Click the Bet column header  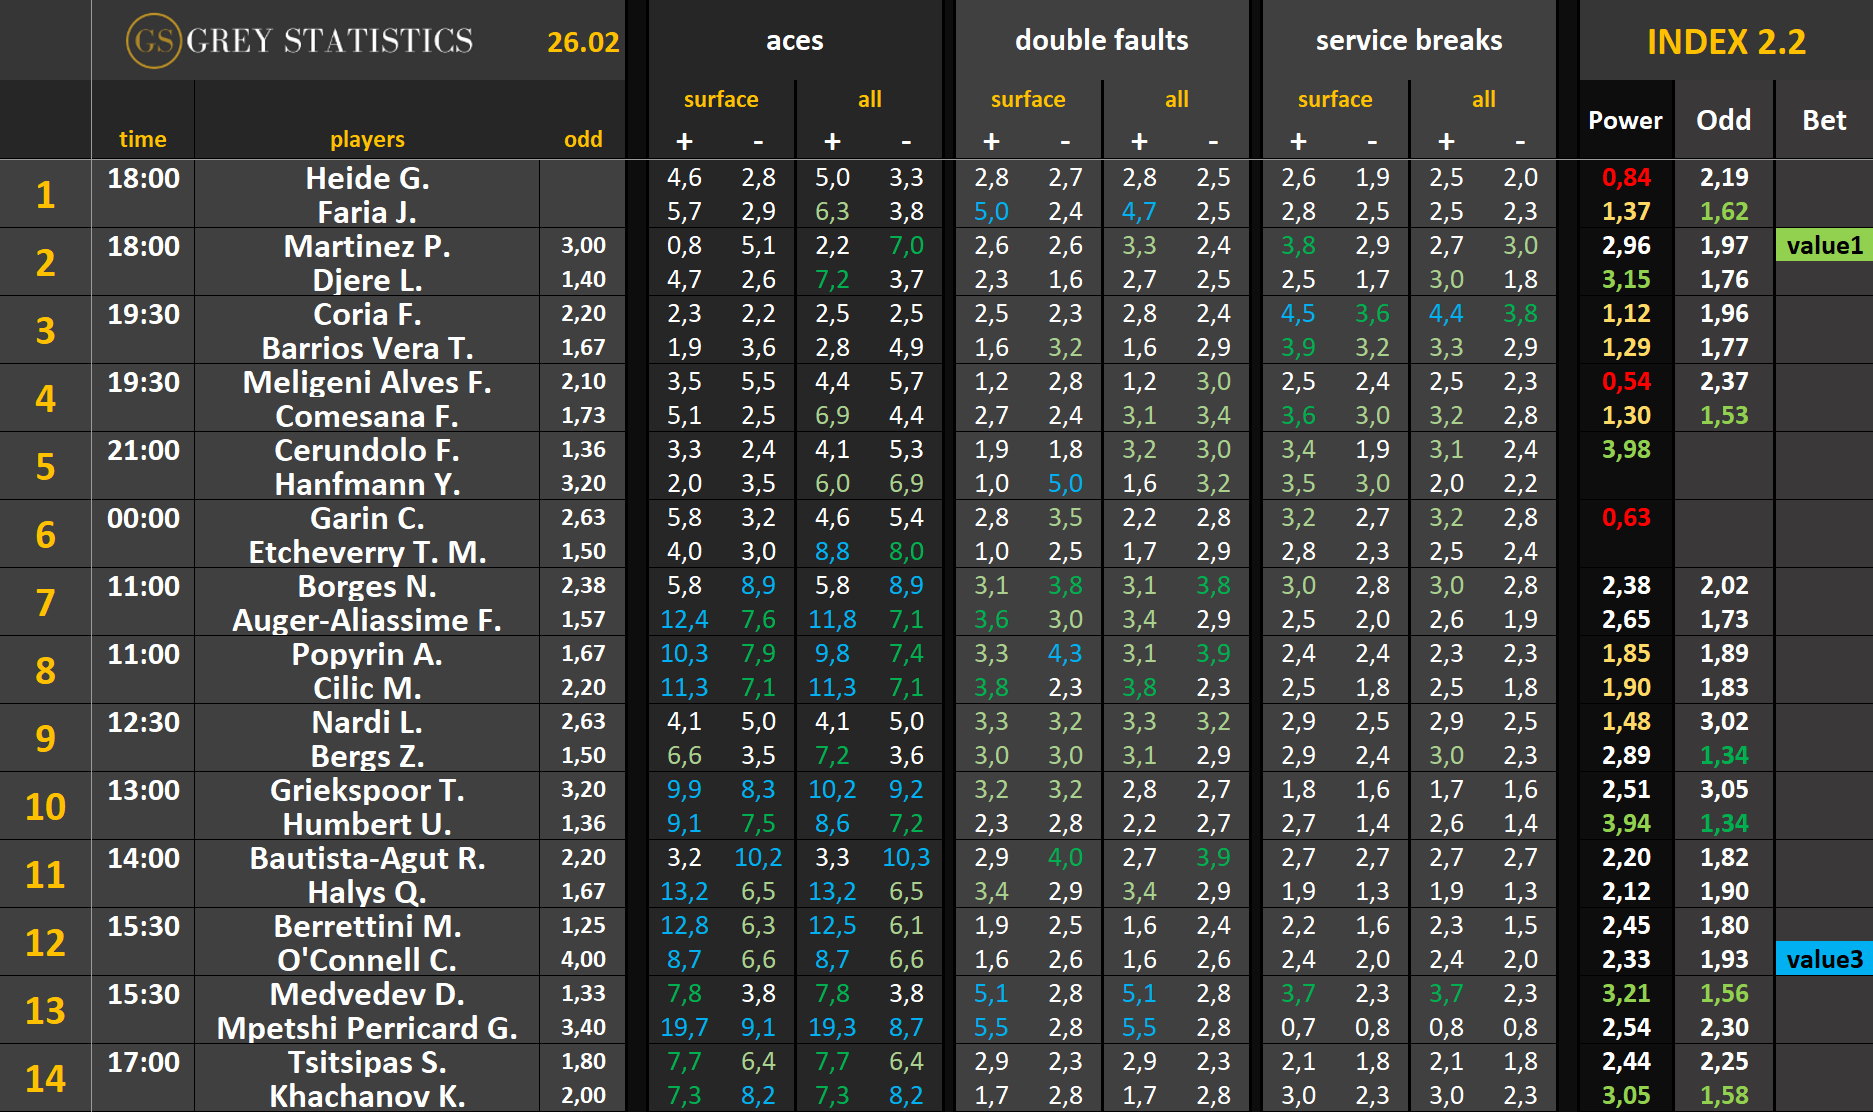pyautogui.click(x=1823, y=121)
